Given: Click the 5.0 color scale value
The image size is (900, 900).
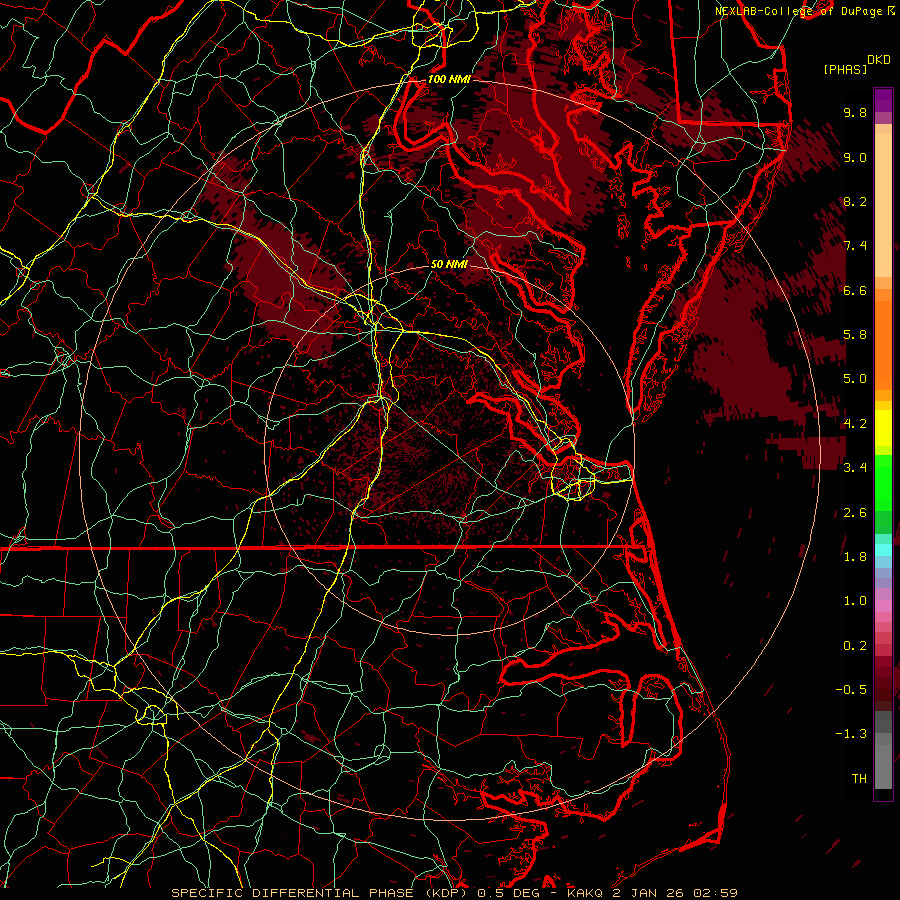Looking at the screenshot, I should (855, 379).
